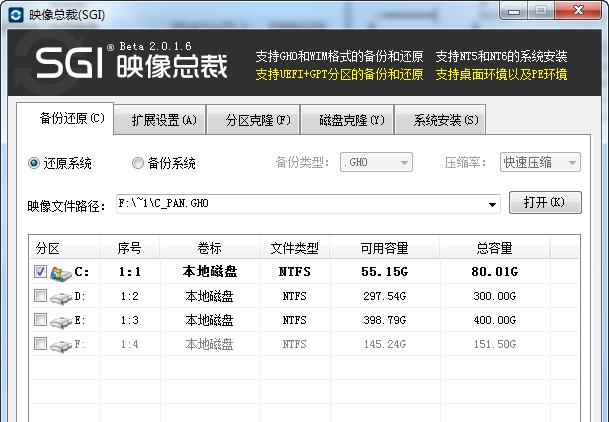Click the 398.79G free space cell
This screenshot has height=422, width=609.
[385, 320]
